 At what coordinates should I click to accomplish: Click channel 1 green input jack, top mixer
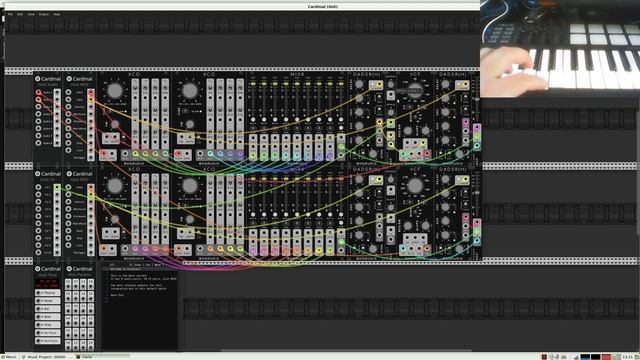253,156
